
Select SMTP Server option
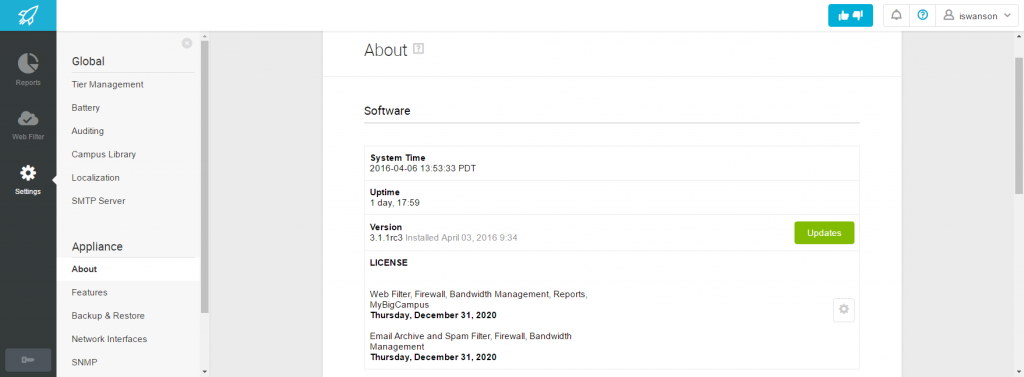click(98, 201)
